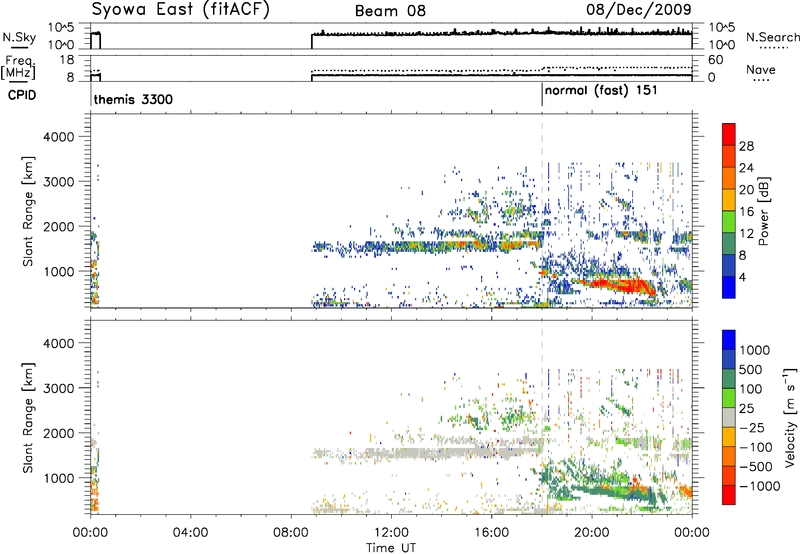Click the 'Nave' legend label

point(761,69)
